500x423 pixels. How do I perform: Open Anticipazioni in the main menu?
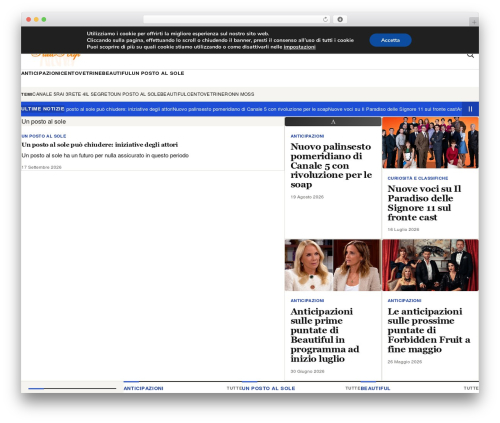(41, 73)
